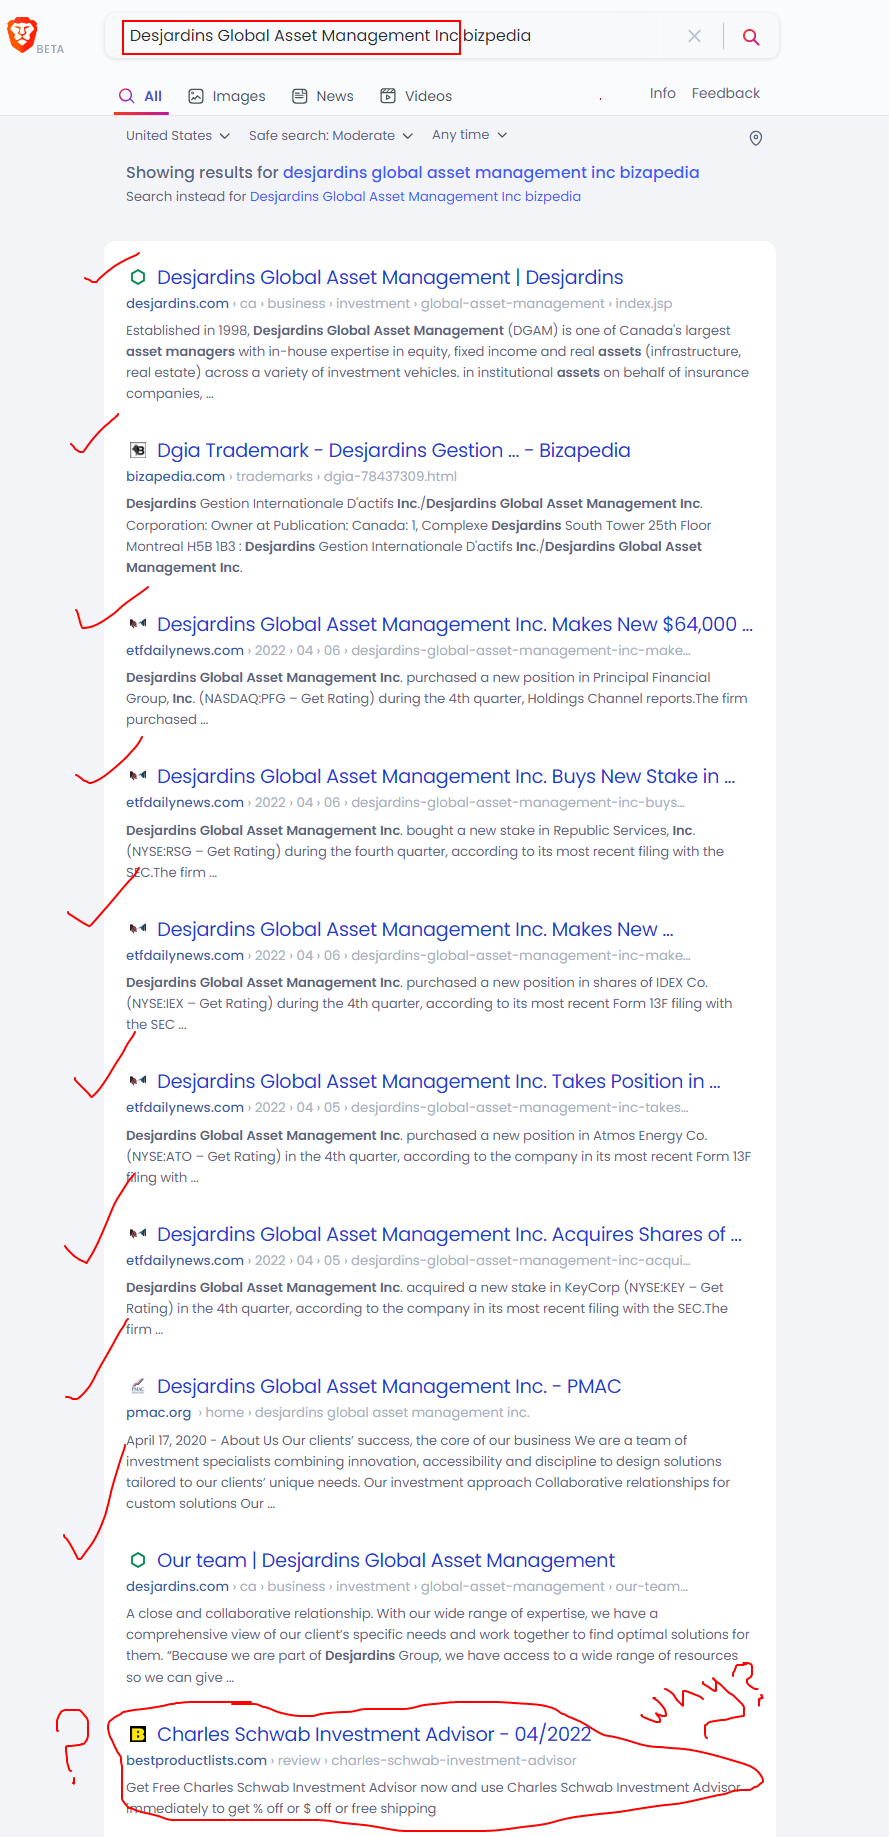The image size is (889, 1837).
Task: Click the Bizapedia favicon icon
Action: click(x=138, y=450)
